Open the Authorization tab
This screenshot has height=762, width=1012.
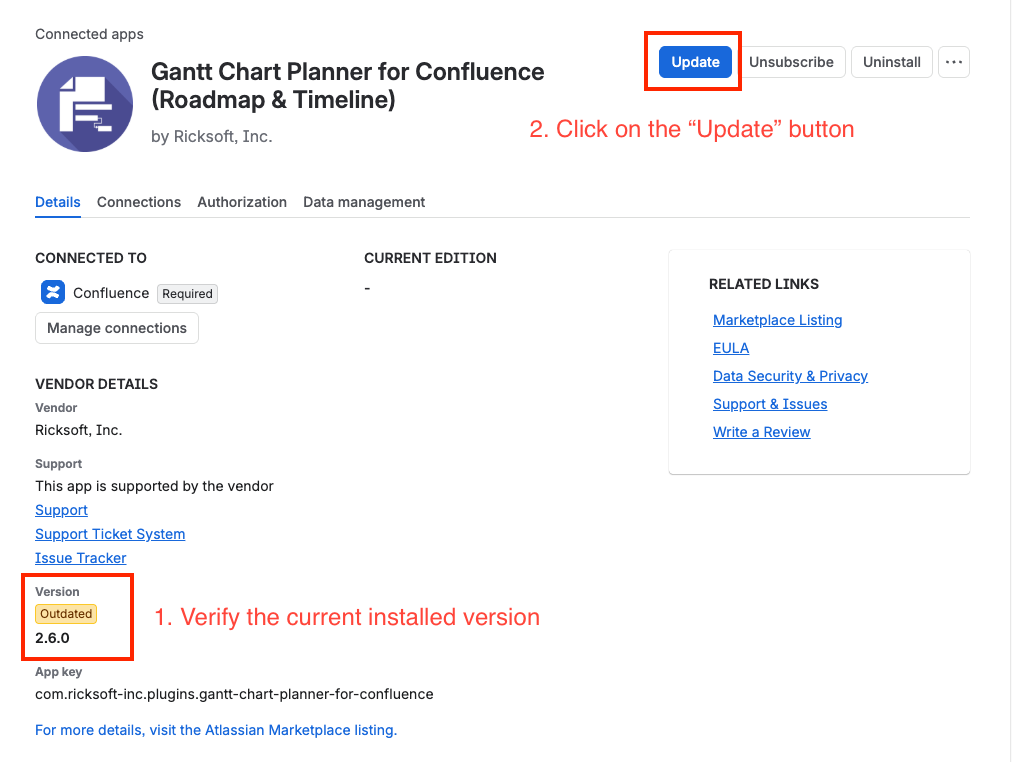tap(242, 202)
